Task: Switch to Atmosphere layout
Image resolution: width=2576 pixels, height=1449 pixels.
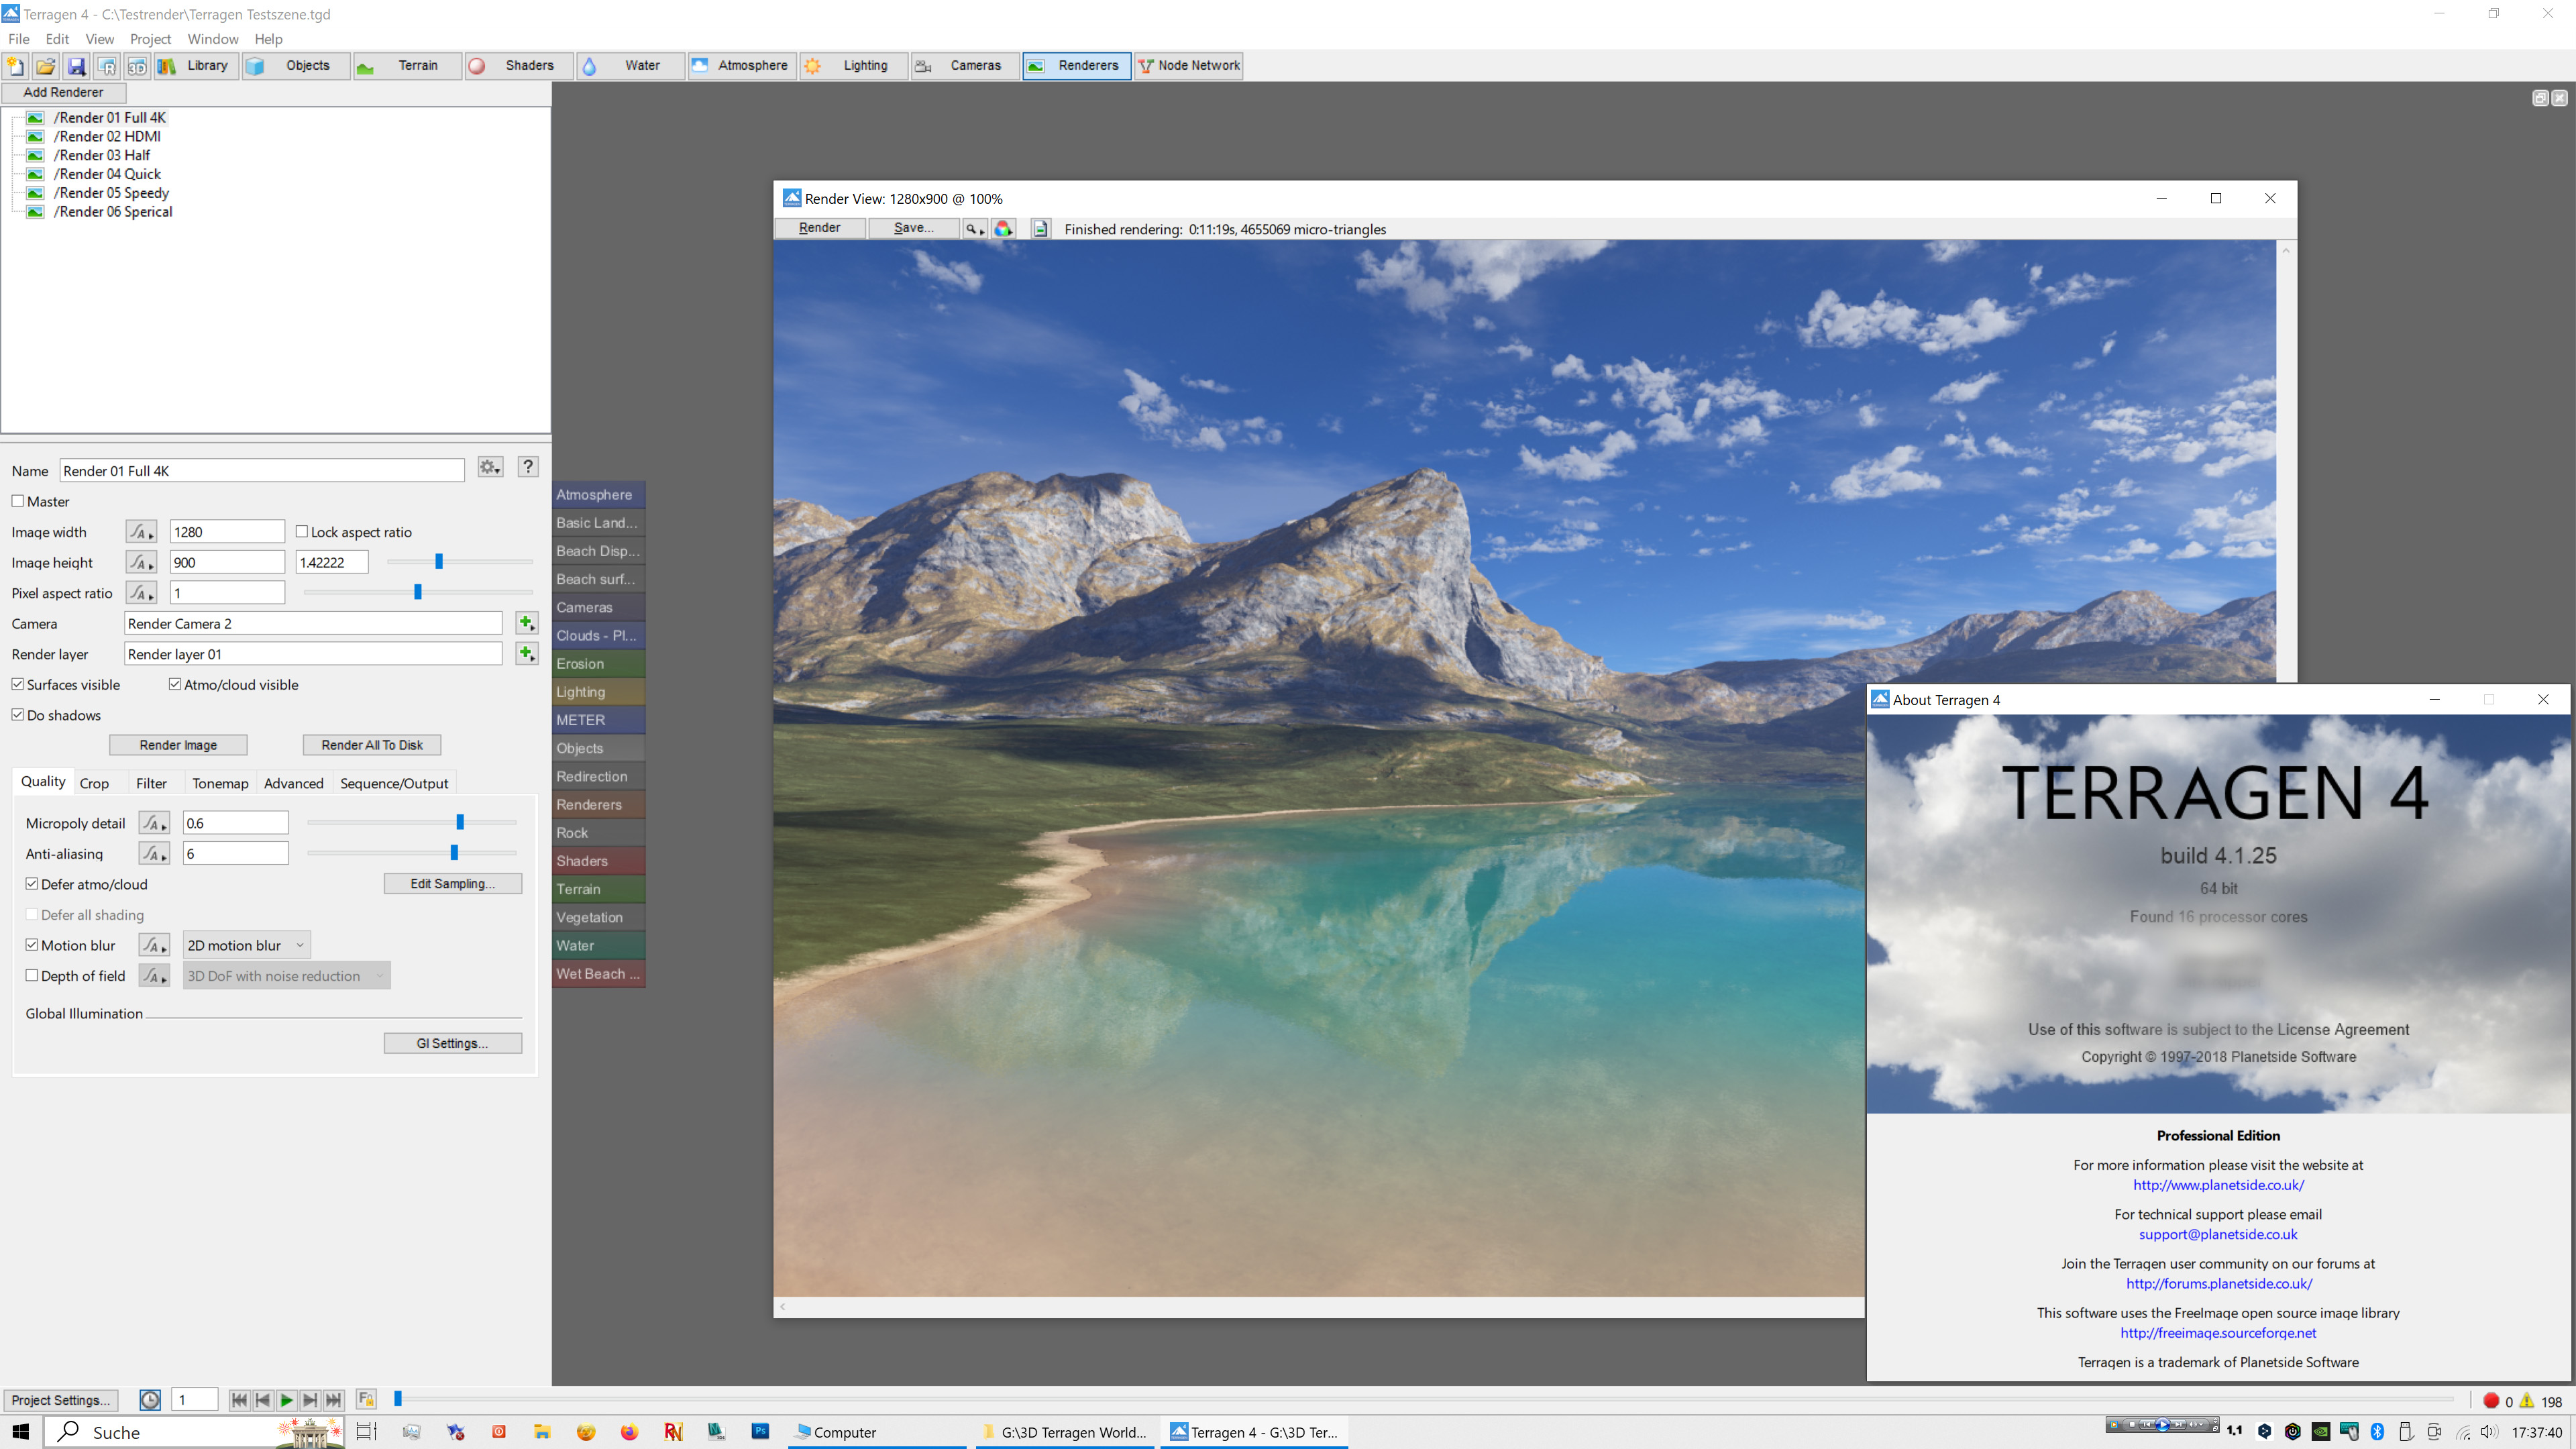Action: pyautogui.click(x=742, y=66)
